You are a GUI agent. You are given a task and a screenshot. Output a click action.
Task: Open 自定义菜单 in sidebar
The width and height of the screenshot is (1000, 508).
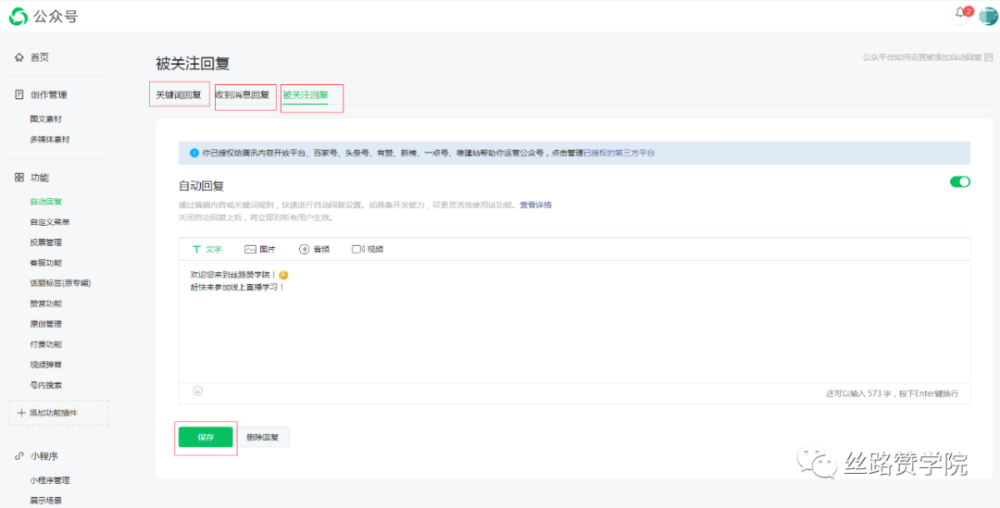[x=50, y=222]
